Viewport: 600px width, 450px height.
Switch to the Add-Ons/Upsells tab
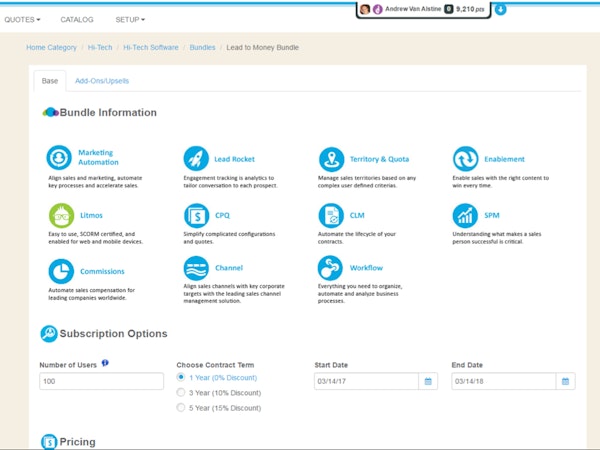point(102,81)
